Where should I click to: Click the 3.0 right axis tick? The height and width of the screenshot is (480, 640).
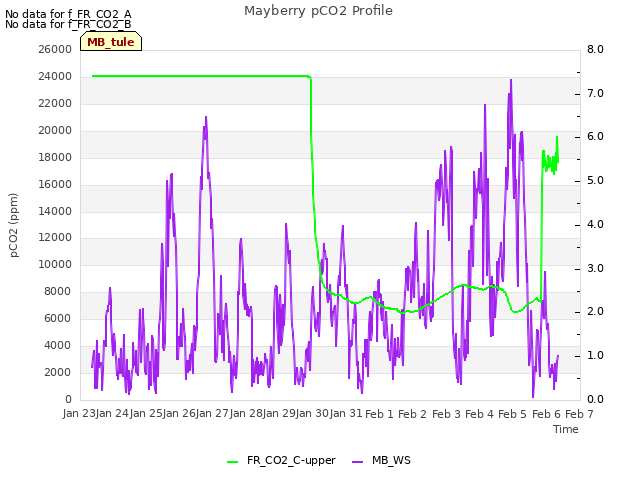tap(595, 269)
